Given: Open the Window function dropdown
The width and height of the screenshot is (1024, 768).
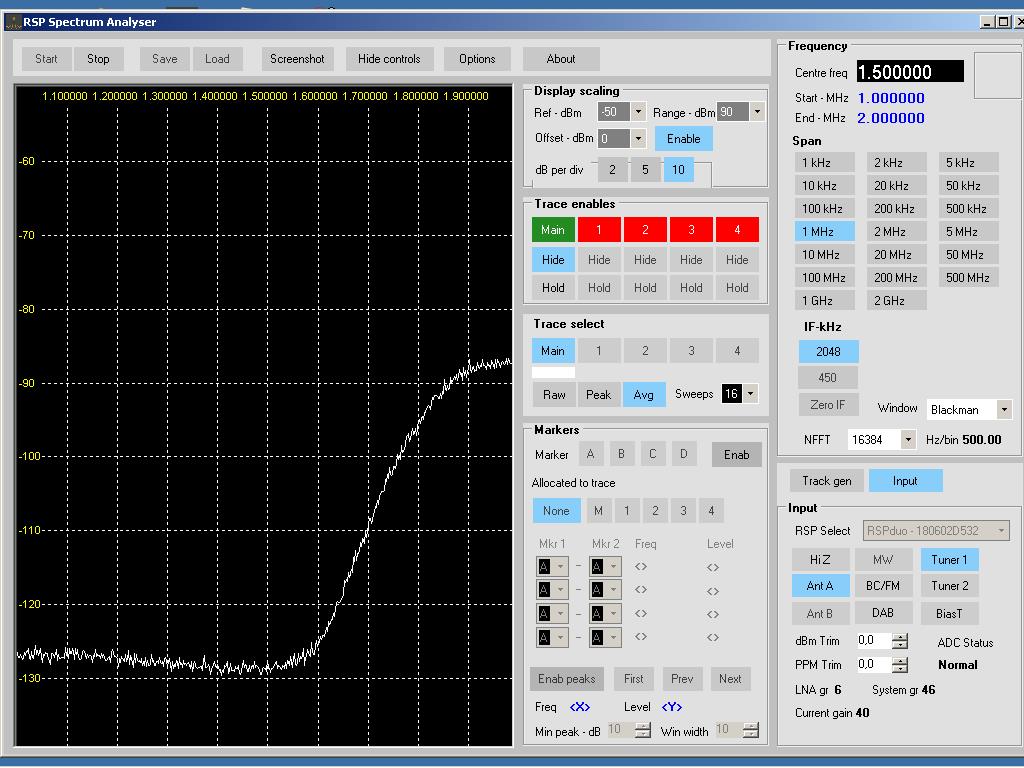Looking at the screenshot, I should pos(1004,409).
